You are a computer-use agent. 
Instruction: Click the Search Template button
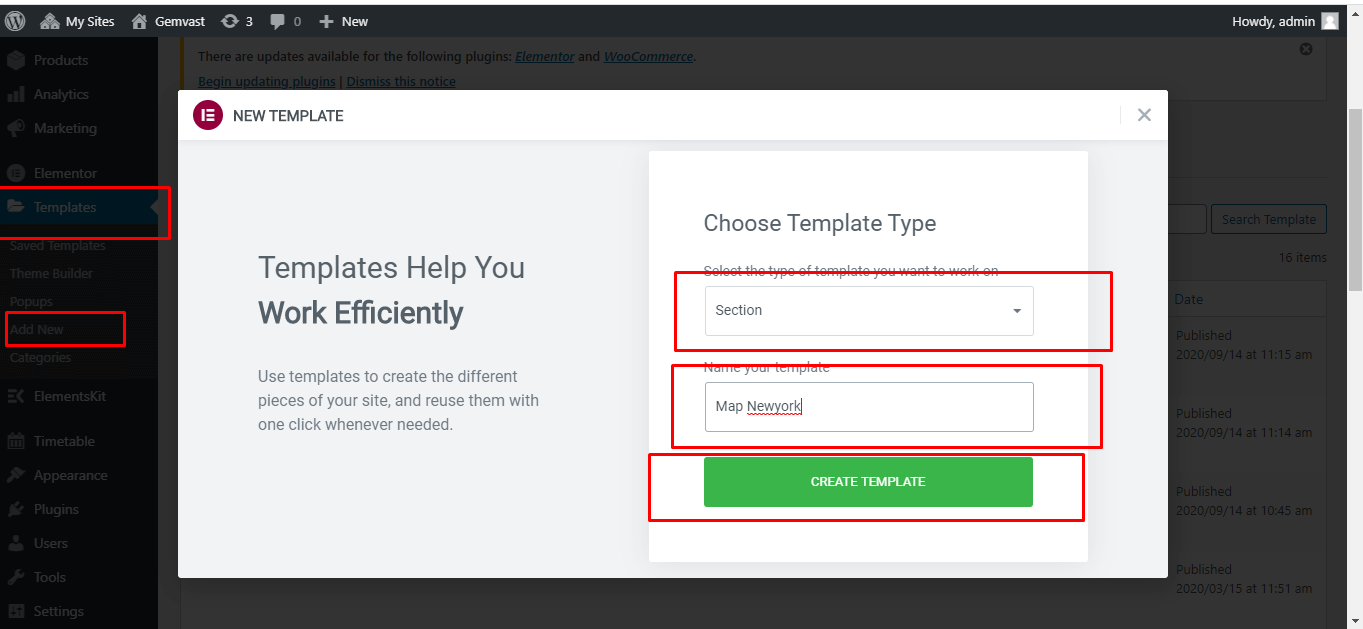tap(1268, 220)
